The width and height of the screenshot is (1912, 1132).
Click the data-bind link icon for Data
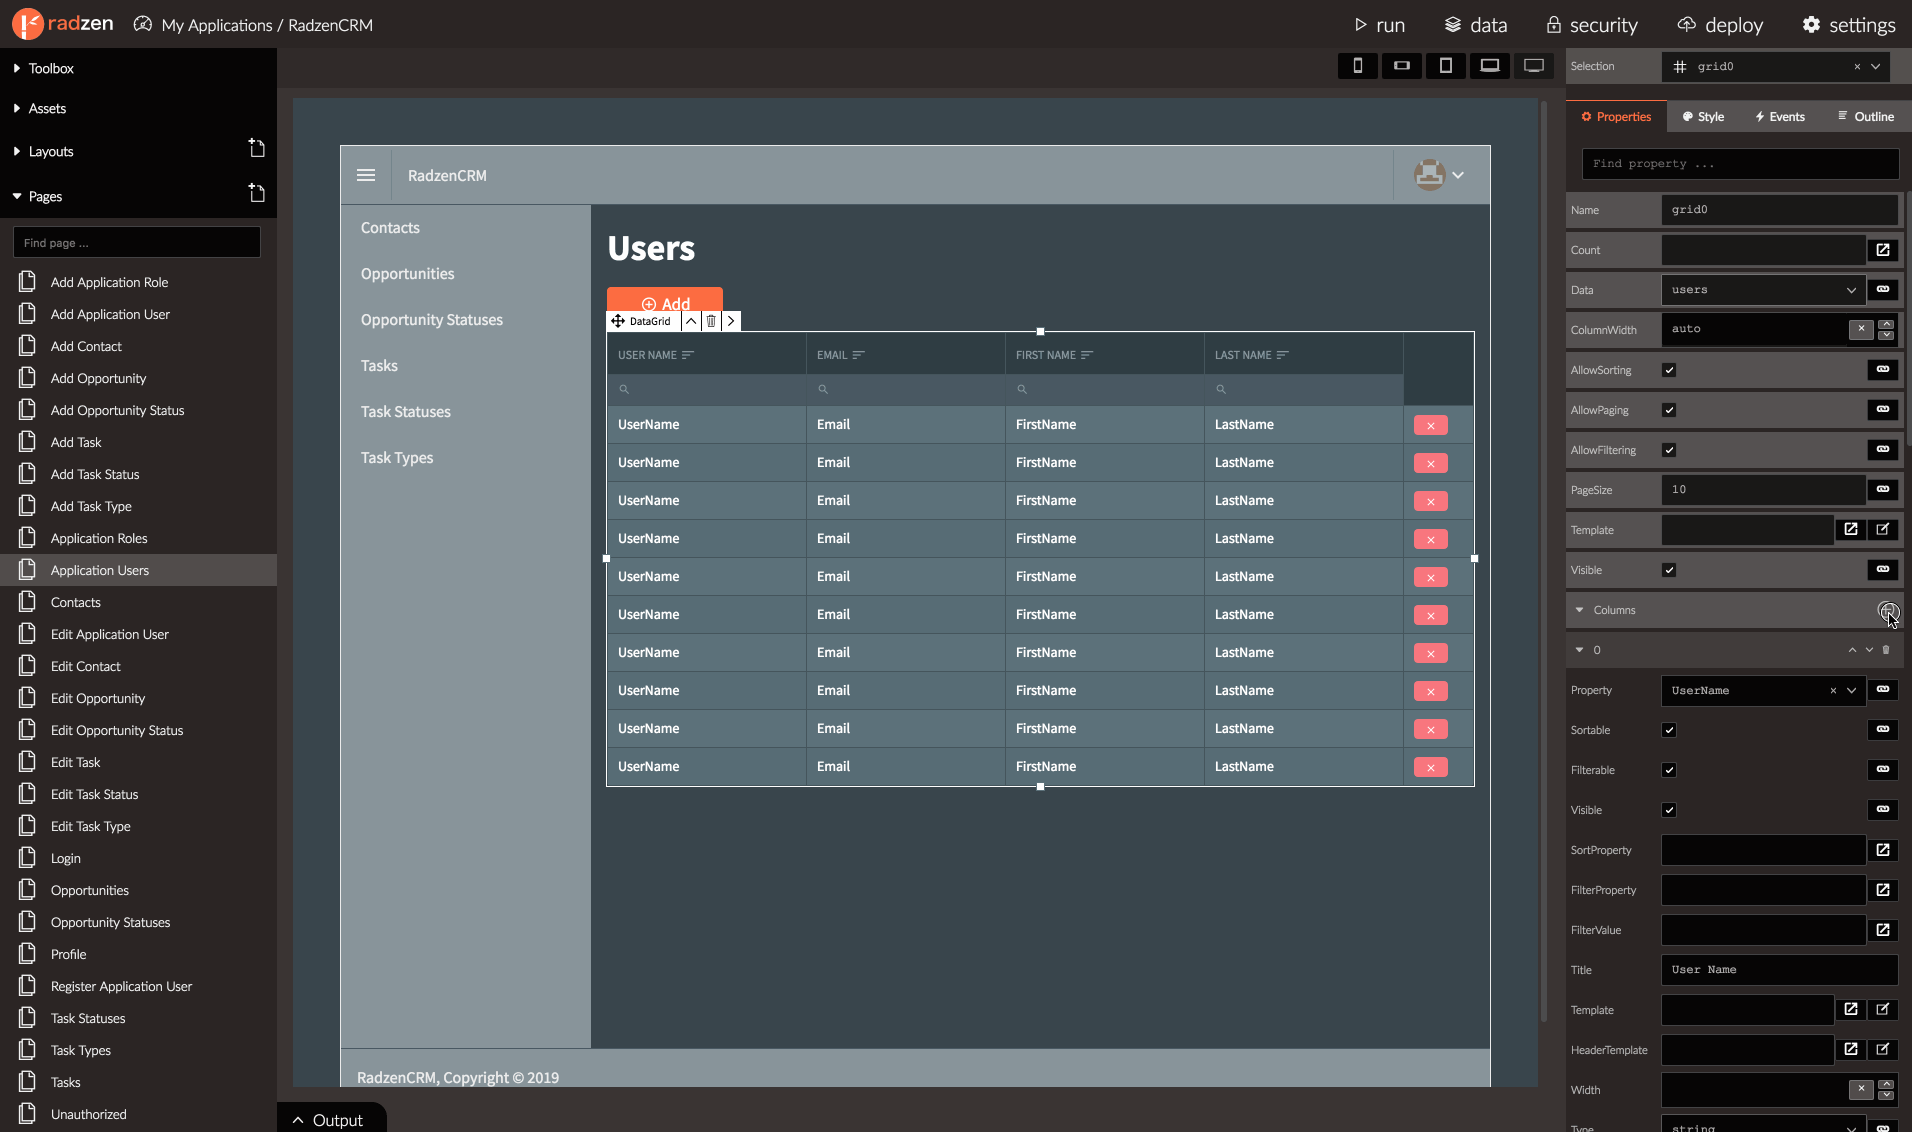coord(1883,290)
